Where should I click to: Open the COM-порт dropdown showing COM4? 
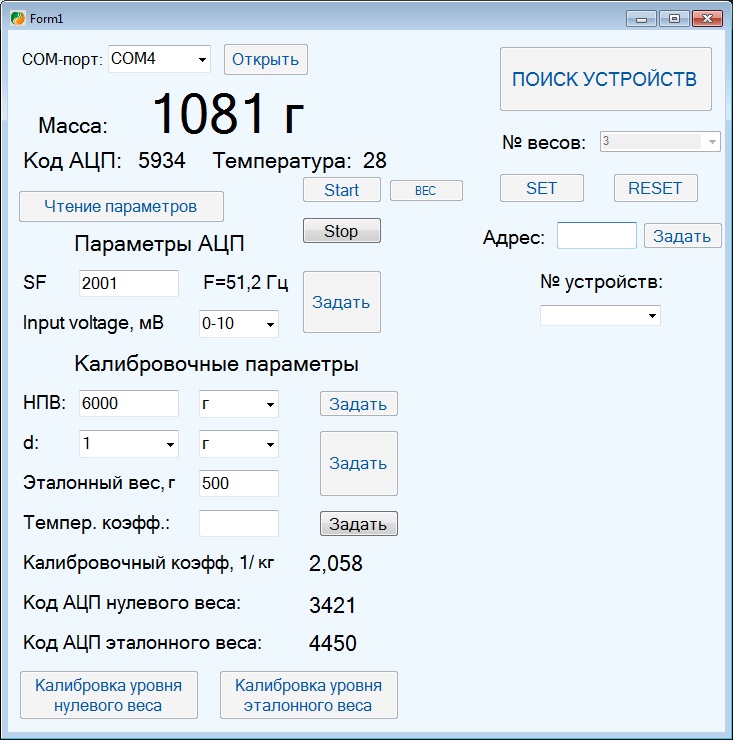tap(159, 59)
